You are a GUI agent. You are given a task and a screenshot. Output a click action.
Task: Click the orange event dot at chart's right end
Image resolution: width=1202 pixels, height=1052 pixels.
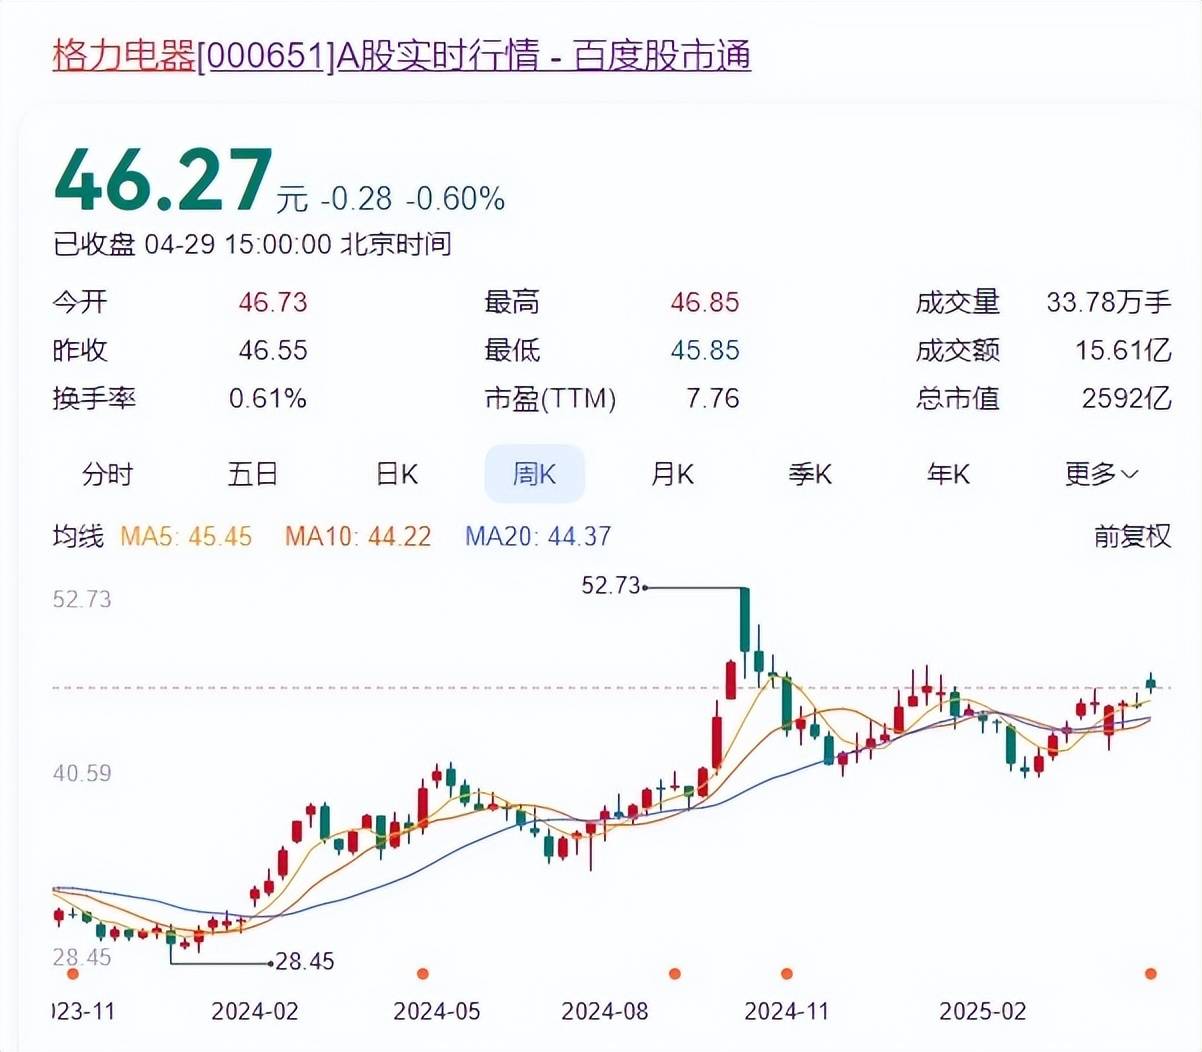(1151, 974)
